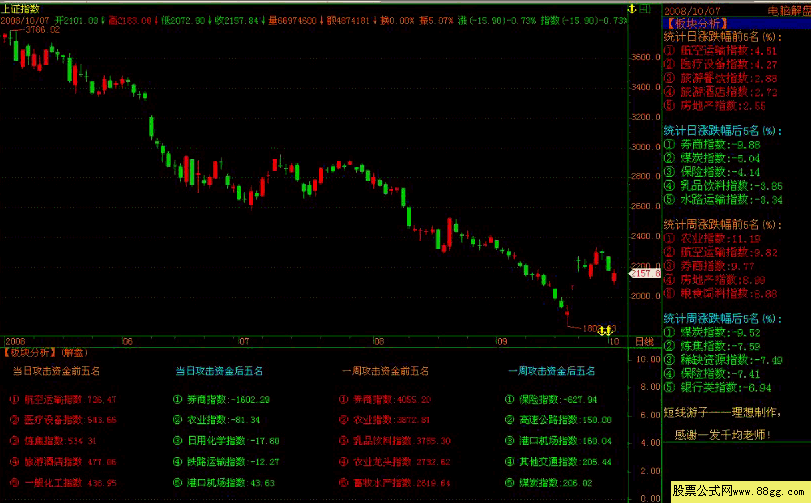
Task: Select 煤炭指数:-5.04 in daily bottom list
Action: (x=712, y=158)
